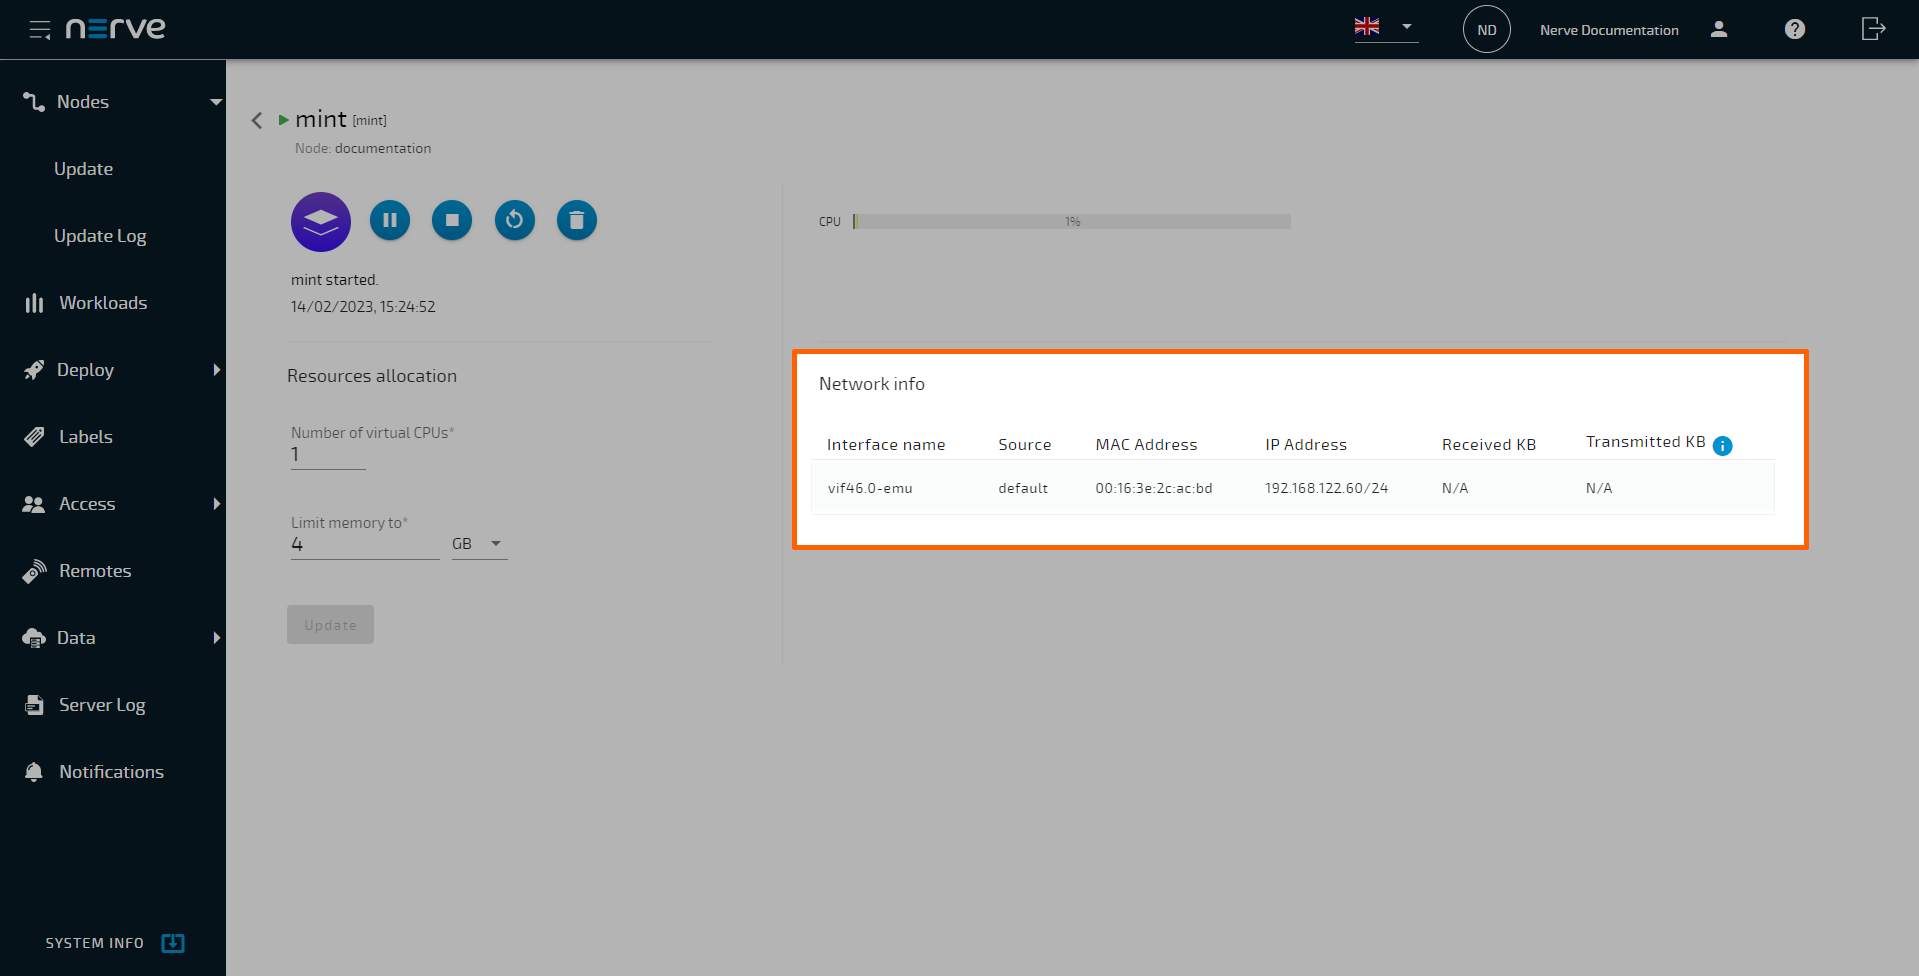This screenshot has height=976, width=1919.
Task: Open the Workloads section
Action: (103, 302)
